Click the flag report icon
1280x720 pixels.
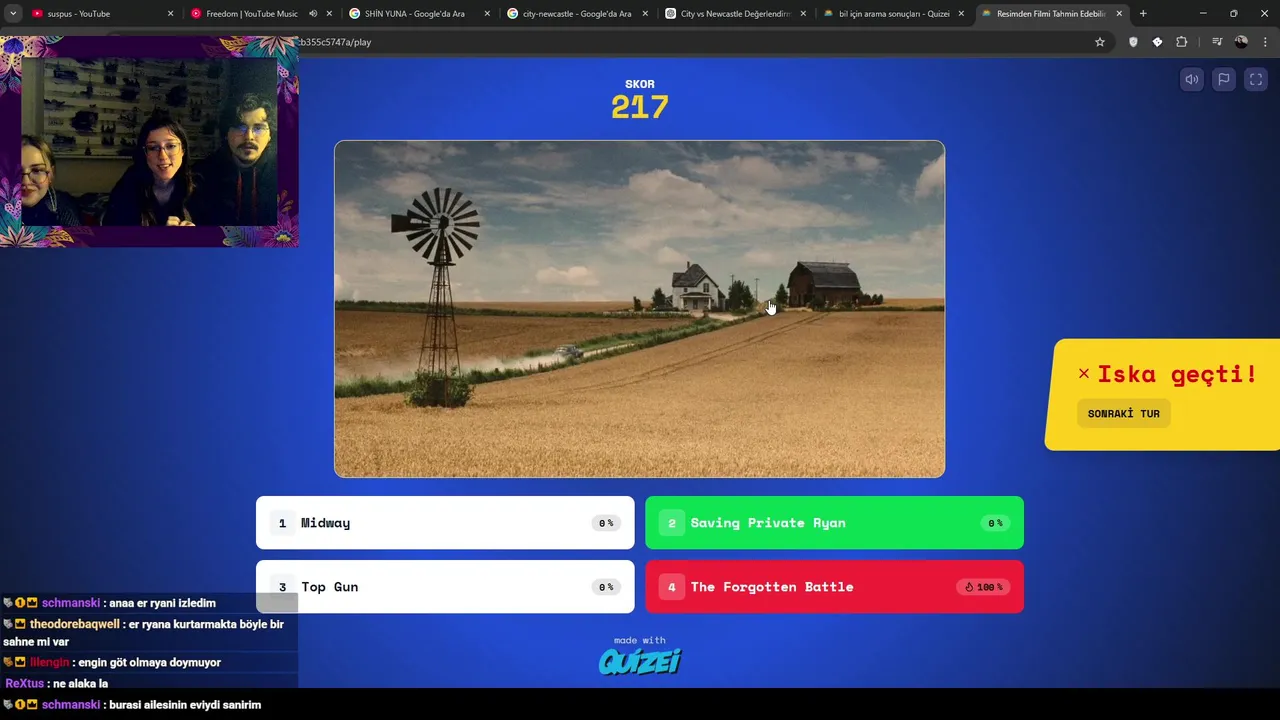pos(1224,80)
